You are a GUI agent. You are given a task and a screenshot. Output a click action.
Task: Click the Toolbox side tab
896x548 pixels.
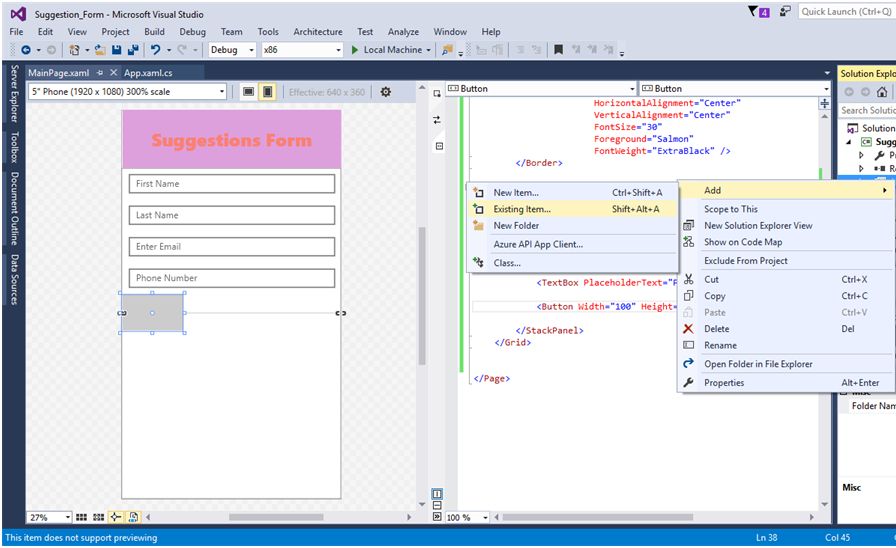14,146
